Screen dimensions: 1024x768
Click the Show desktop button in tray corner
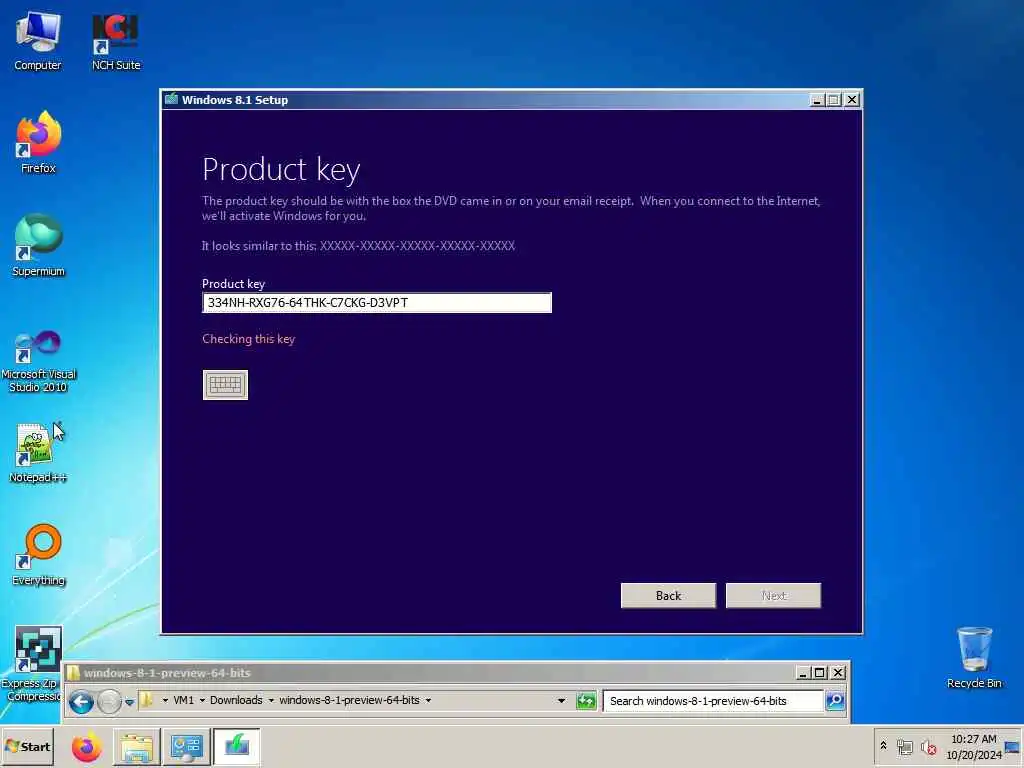[1013, 747]
